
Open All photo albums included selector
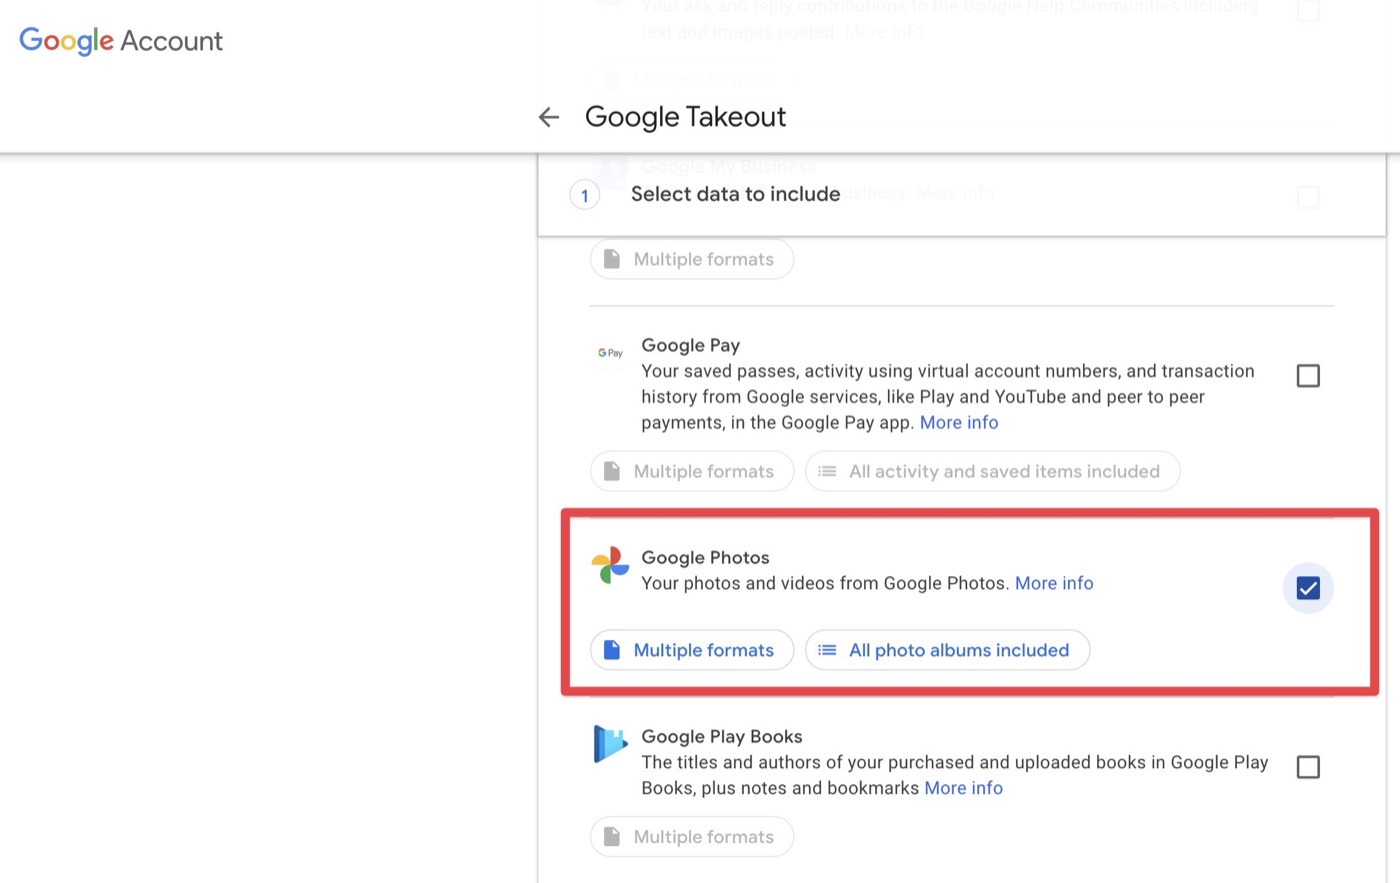click(x=947, y=650)
